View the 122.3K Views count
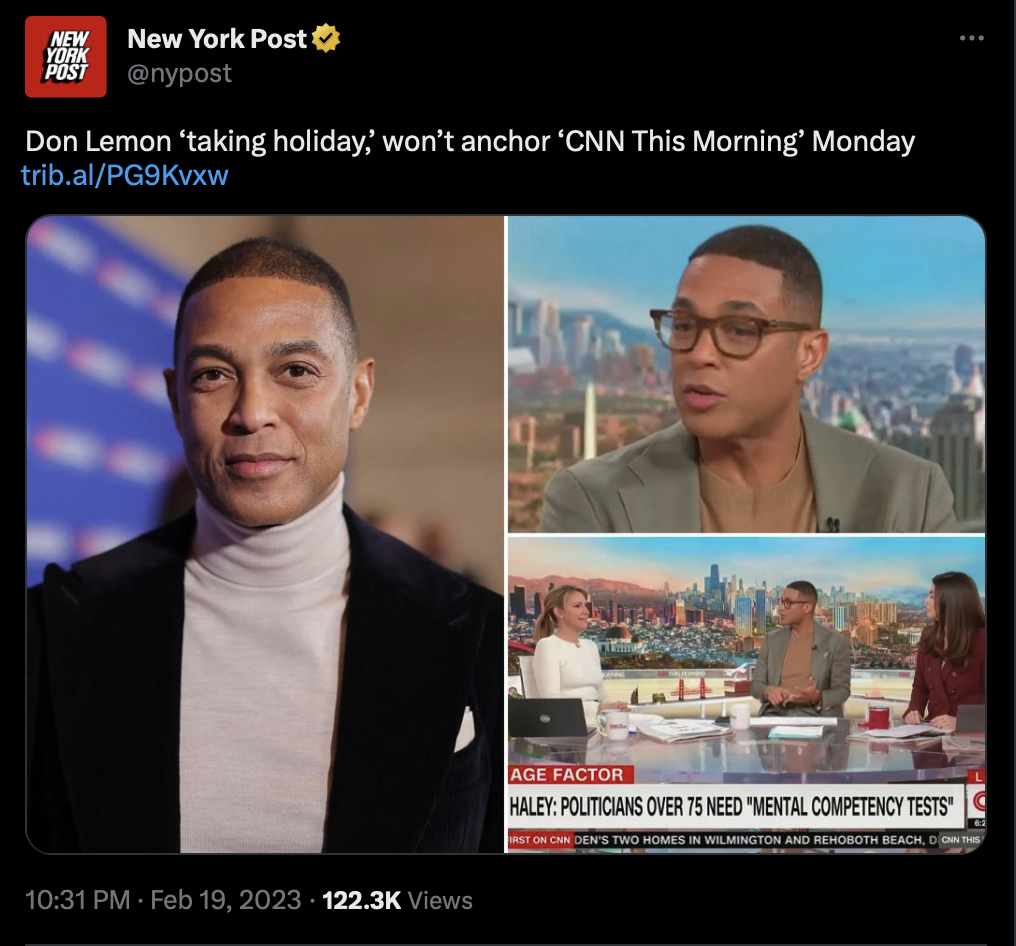Viewport: 1016px width, 946px height. 397,900
